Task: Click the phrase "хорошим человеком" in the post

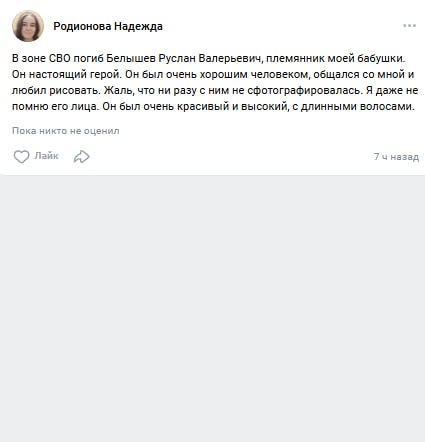Action: point(255,74)
